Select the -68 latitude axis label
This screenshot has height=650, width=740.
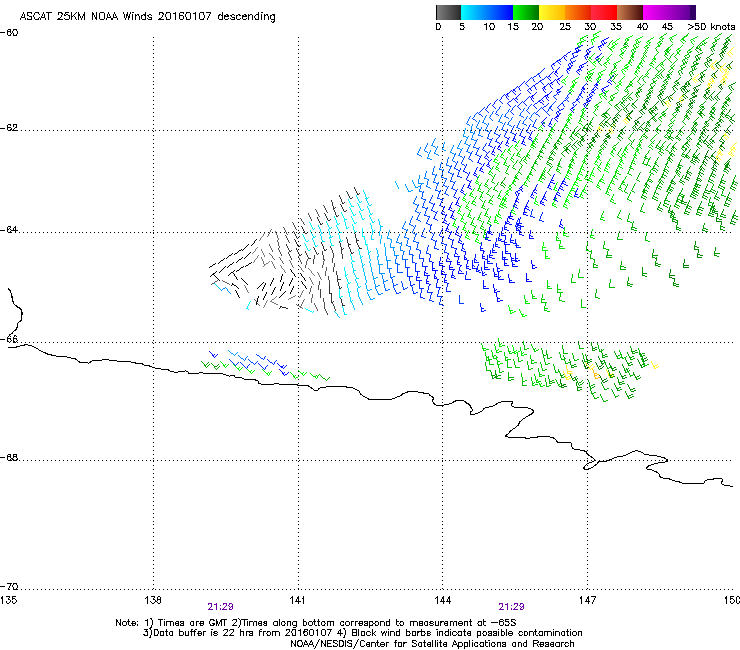[x=9, y=458]
